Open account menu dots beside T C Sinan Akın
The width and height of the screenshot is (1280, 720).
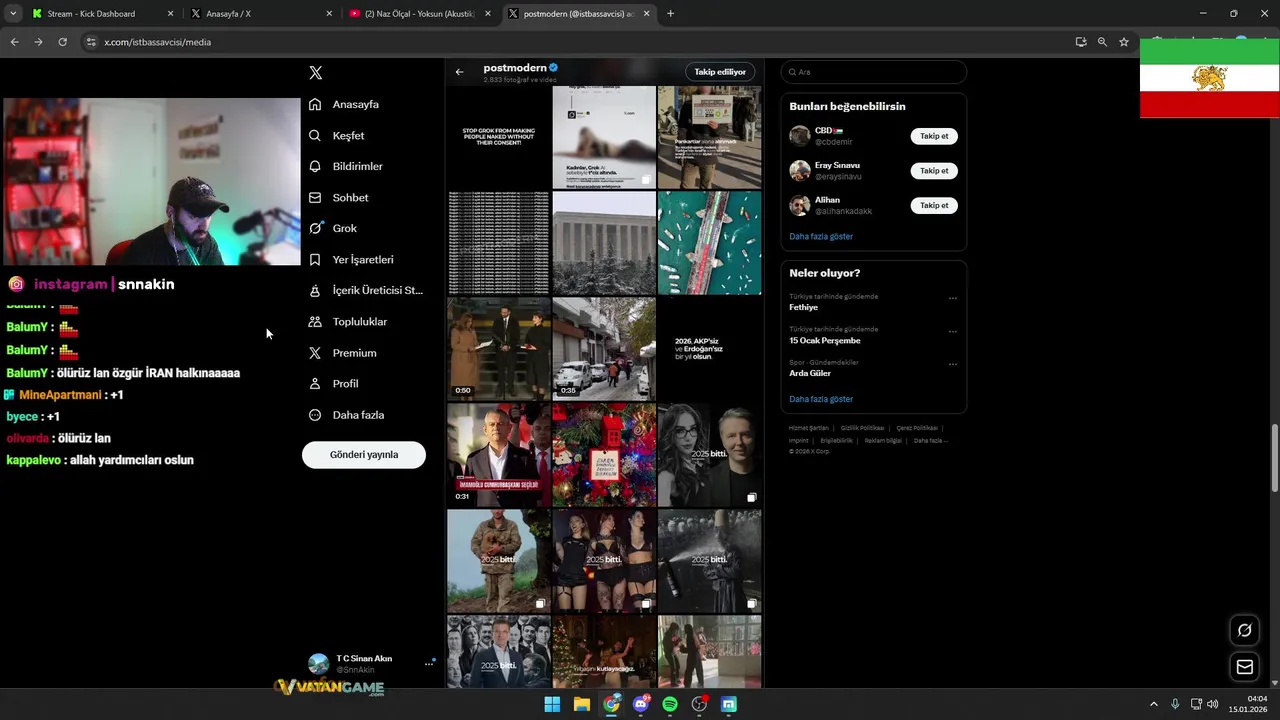(429, 663)
